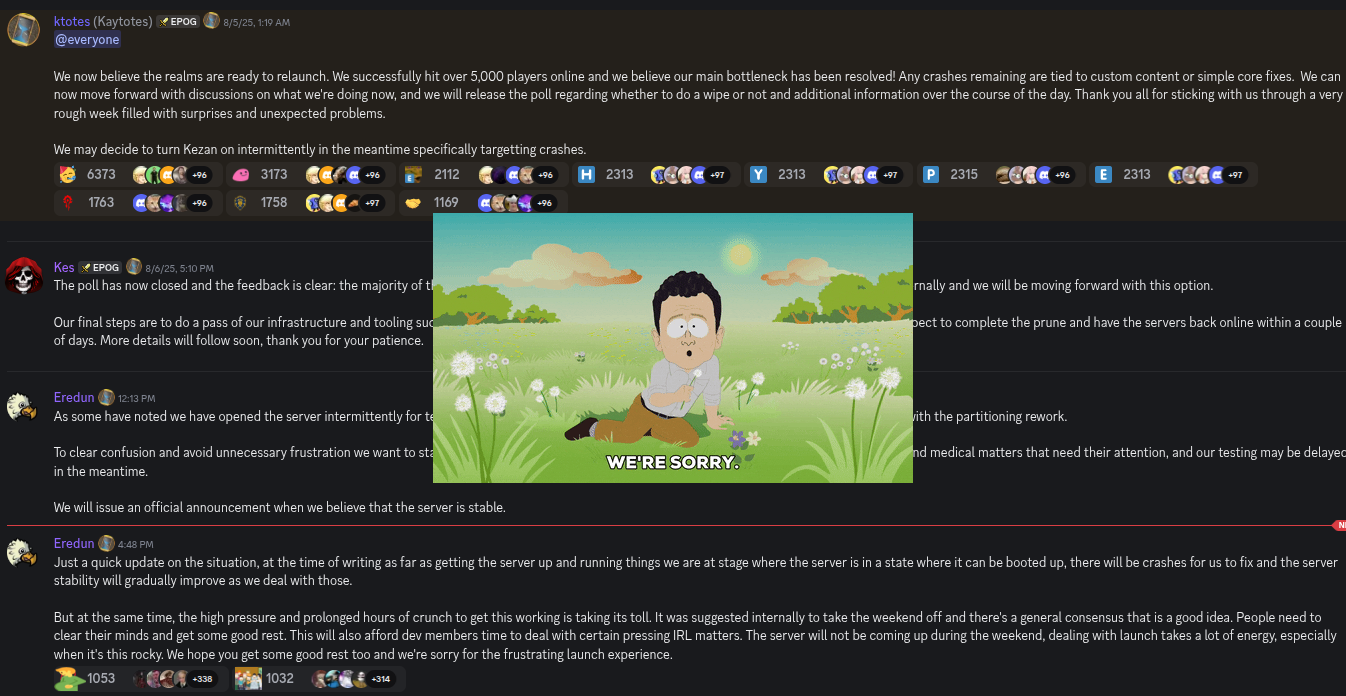1346x696 pixels.
Task: Click the role badge icon after Kes' EPOG tag
Action: pos(134,267)
